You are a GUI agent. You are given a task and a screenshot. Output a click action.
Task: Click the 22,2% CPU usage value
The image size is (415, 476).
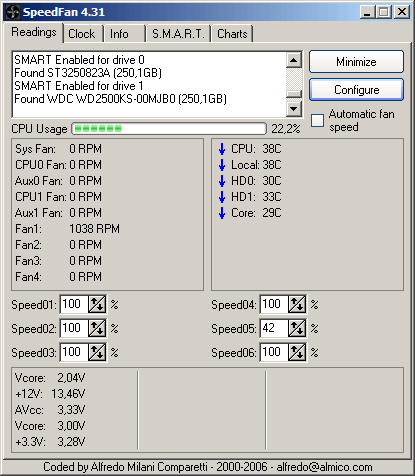(x=286, y=129)
